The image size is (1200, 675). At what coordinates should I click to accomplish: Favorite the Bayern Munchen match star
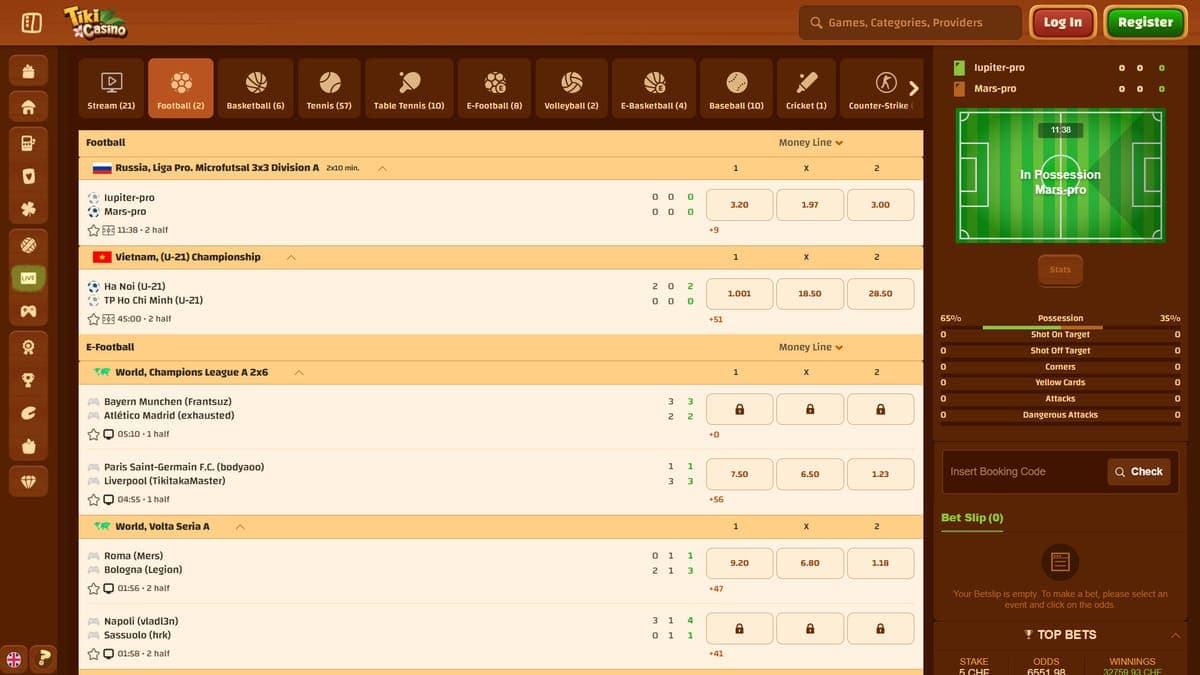point(94,434)
